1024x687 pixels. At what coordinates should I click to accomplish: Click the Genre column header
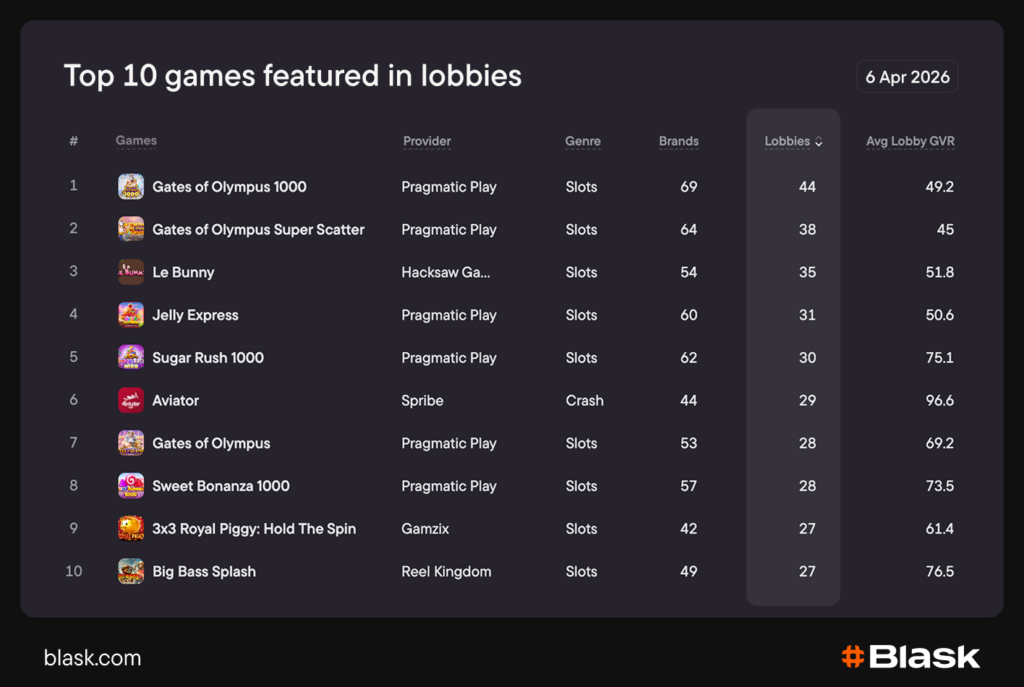[x=582, y=141]
